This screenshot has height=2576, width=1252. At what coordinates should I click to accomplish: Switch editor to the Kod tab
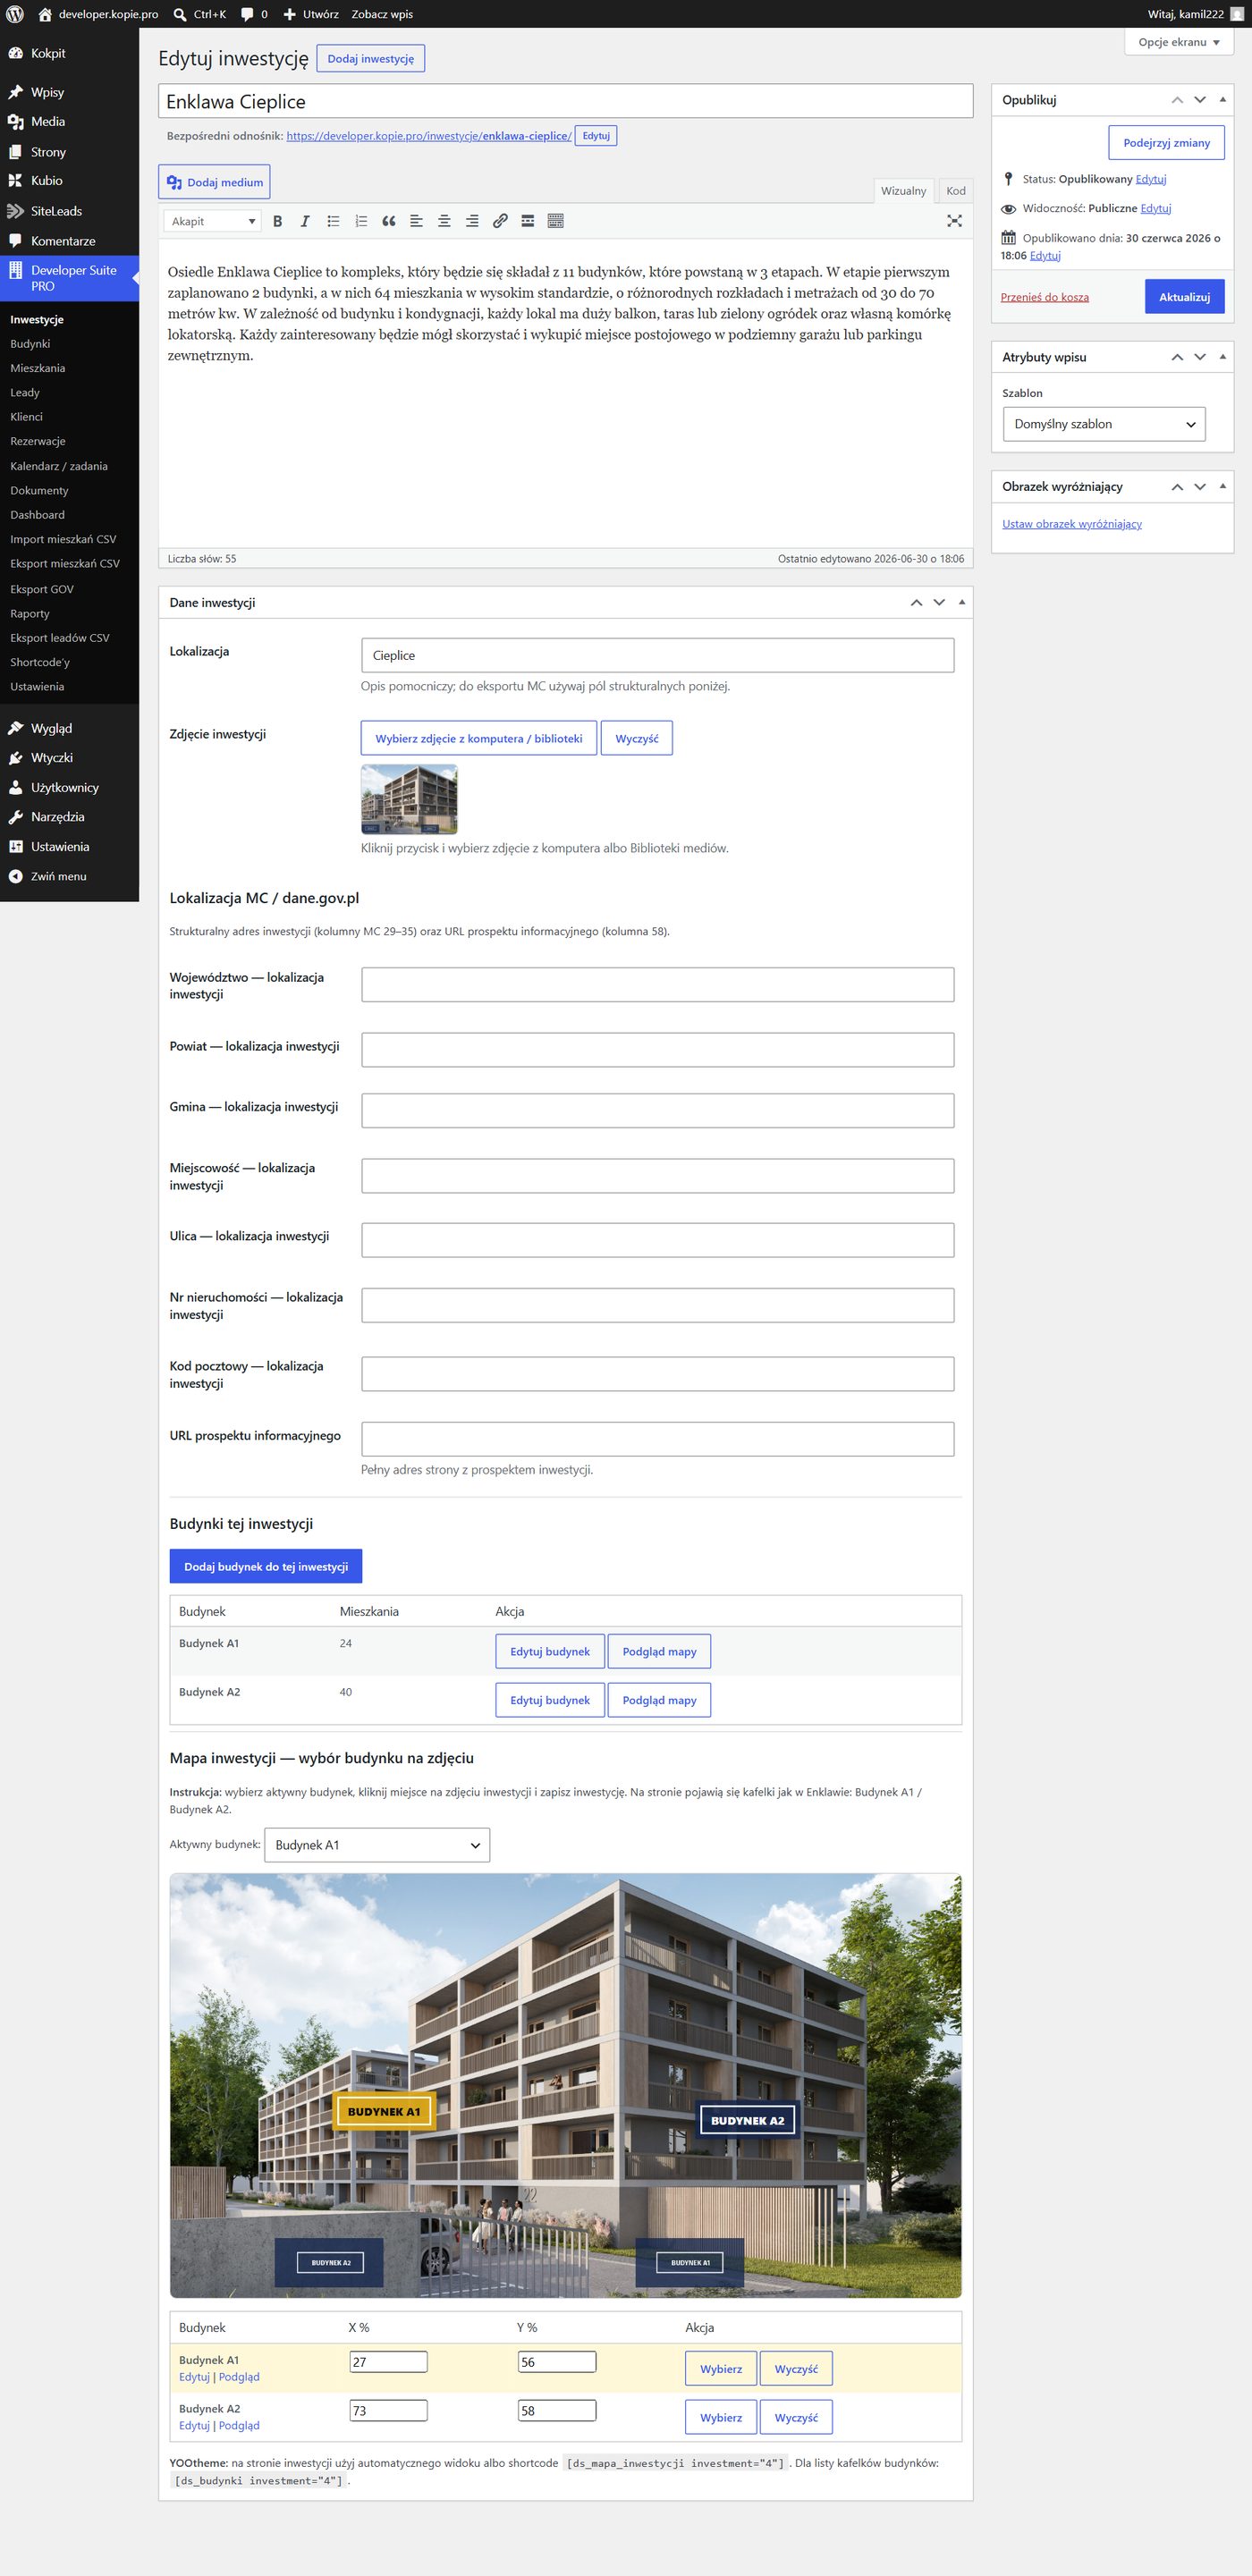(x=955, y=191)
